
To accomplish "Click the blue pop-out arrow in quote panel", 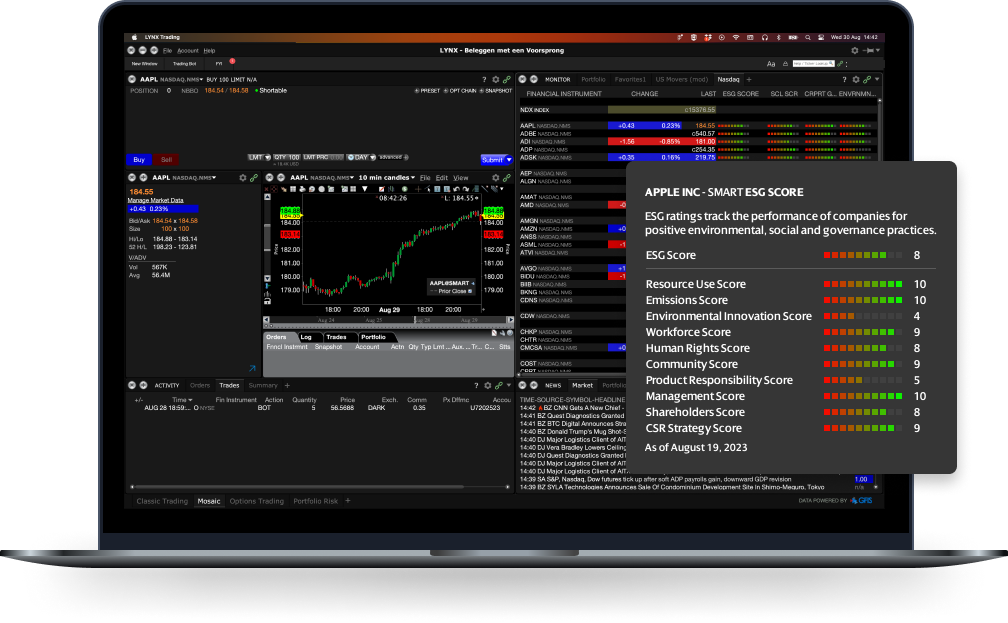I will (252, 368).
